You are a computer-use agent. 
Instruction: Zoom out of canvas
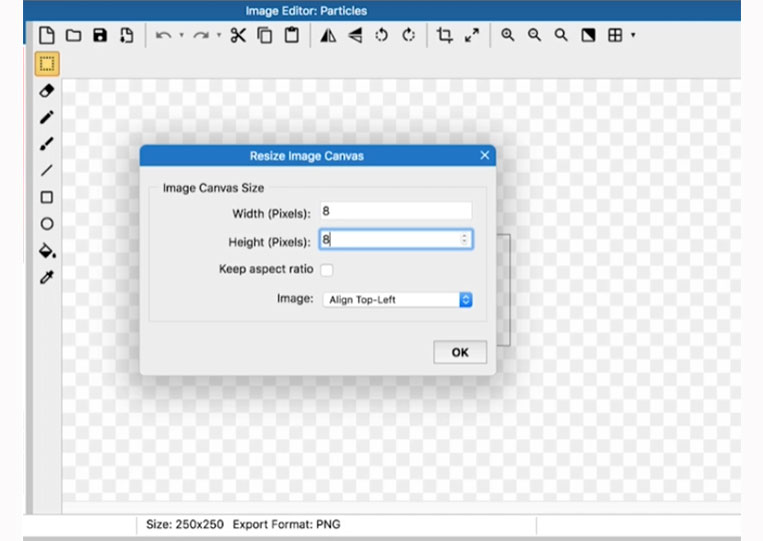(534, 35)
